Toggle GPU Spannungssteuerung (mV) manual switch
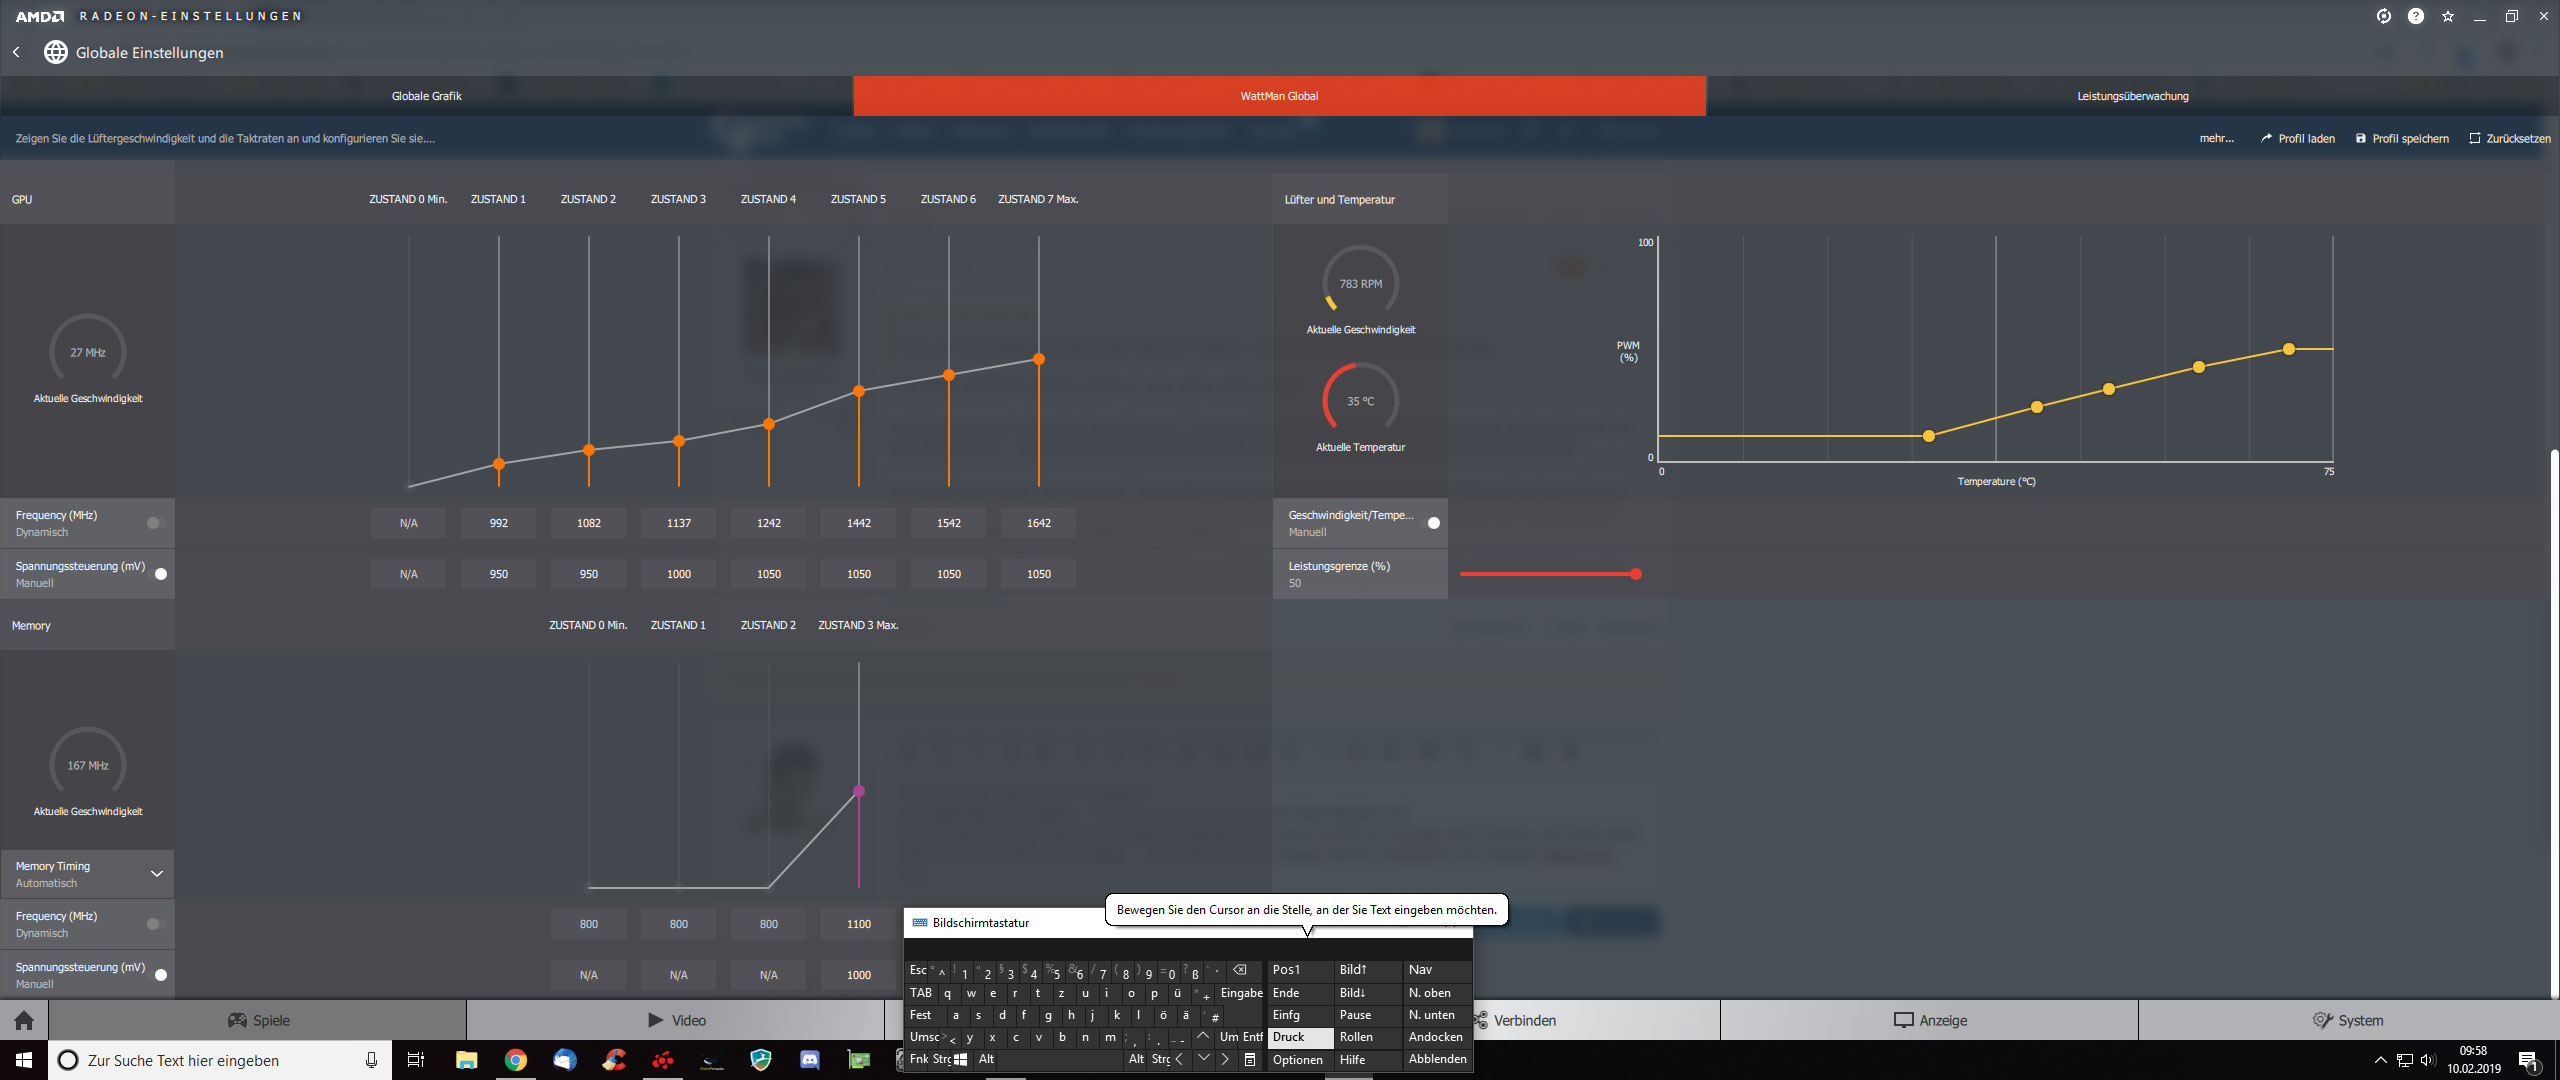 pyautogui.click(x=158, y=574)
